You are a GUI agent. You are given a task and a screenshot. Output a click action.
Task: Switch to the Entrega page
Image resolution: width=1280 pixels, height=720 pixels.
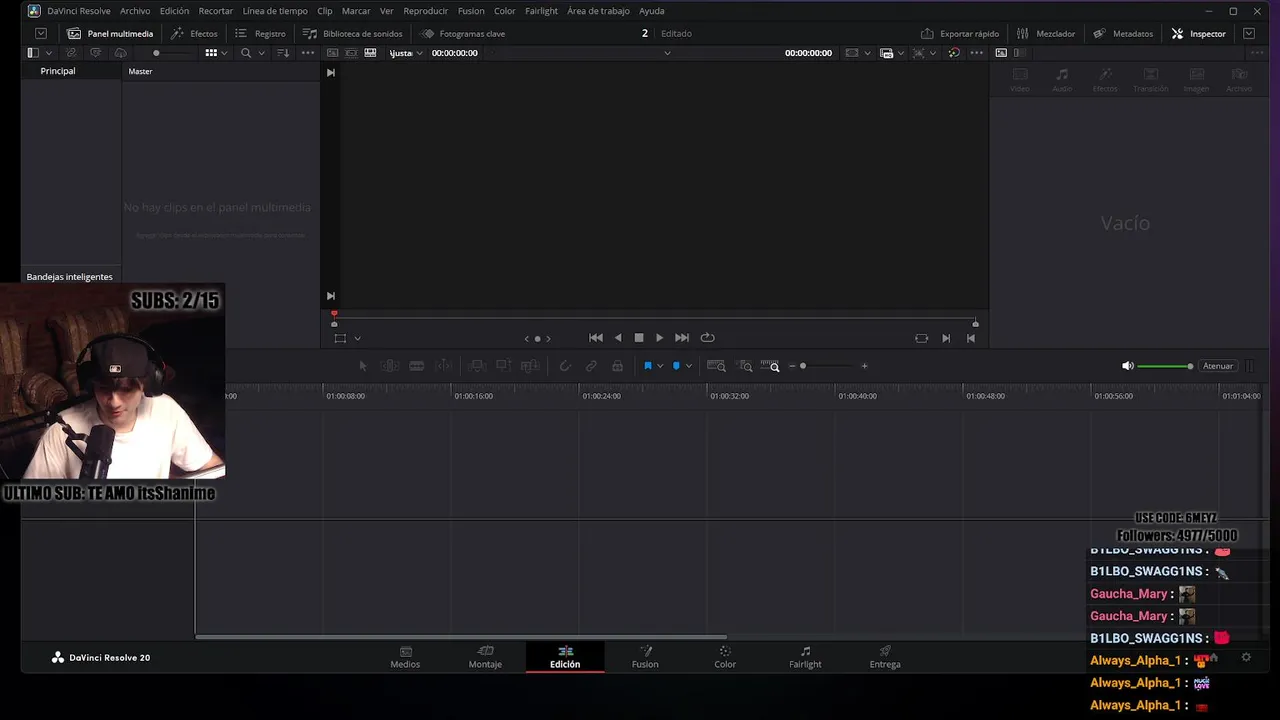[885, 657]
